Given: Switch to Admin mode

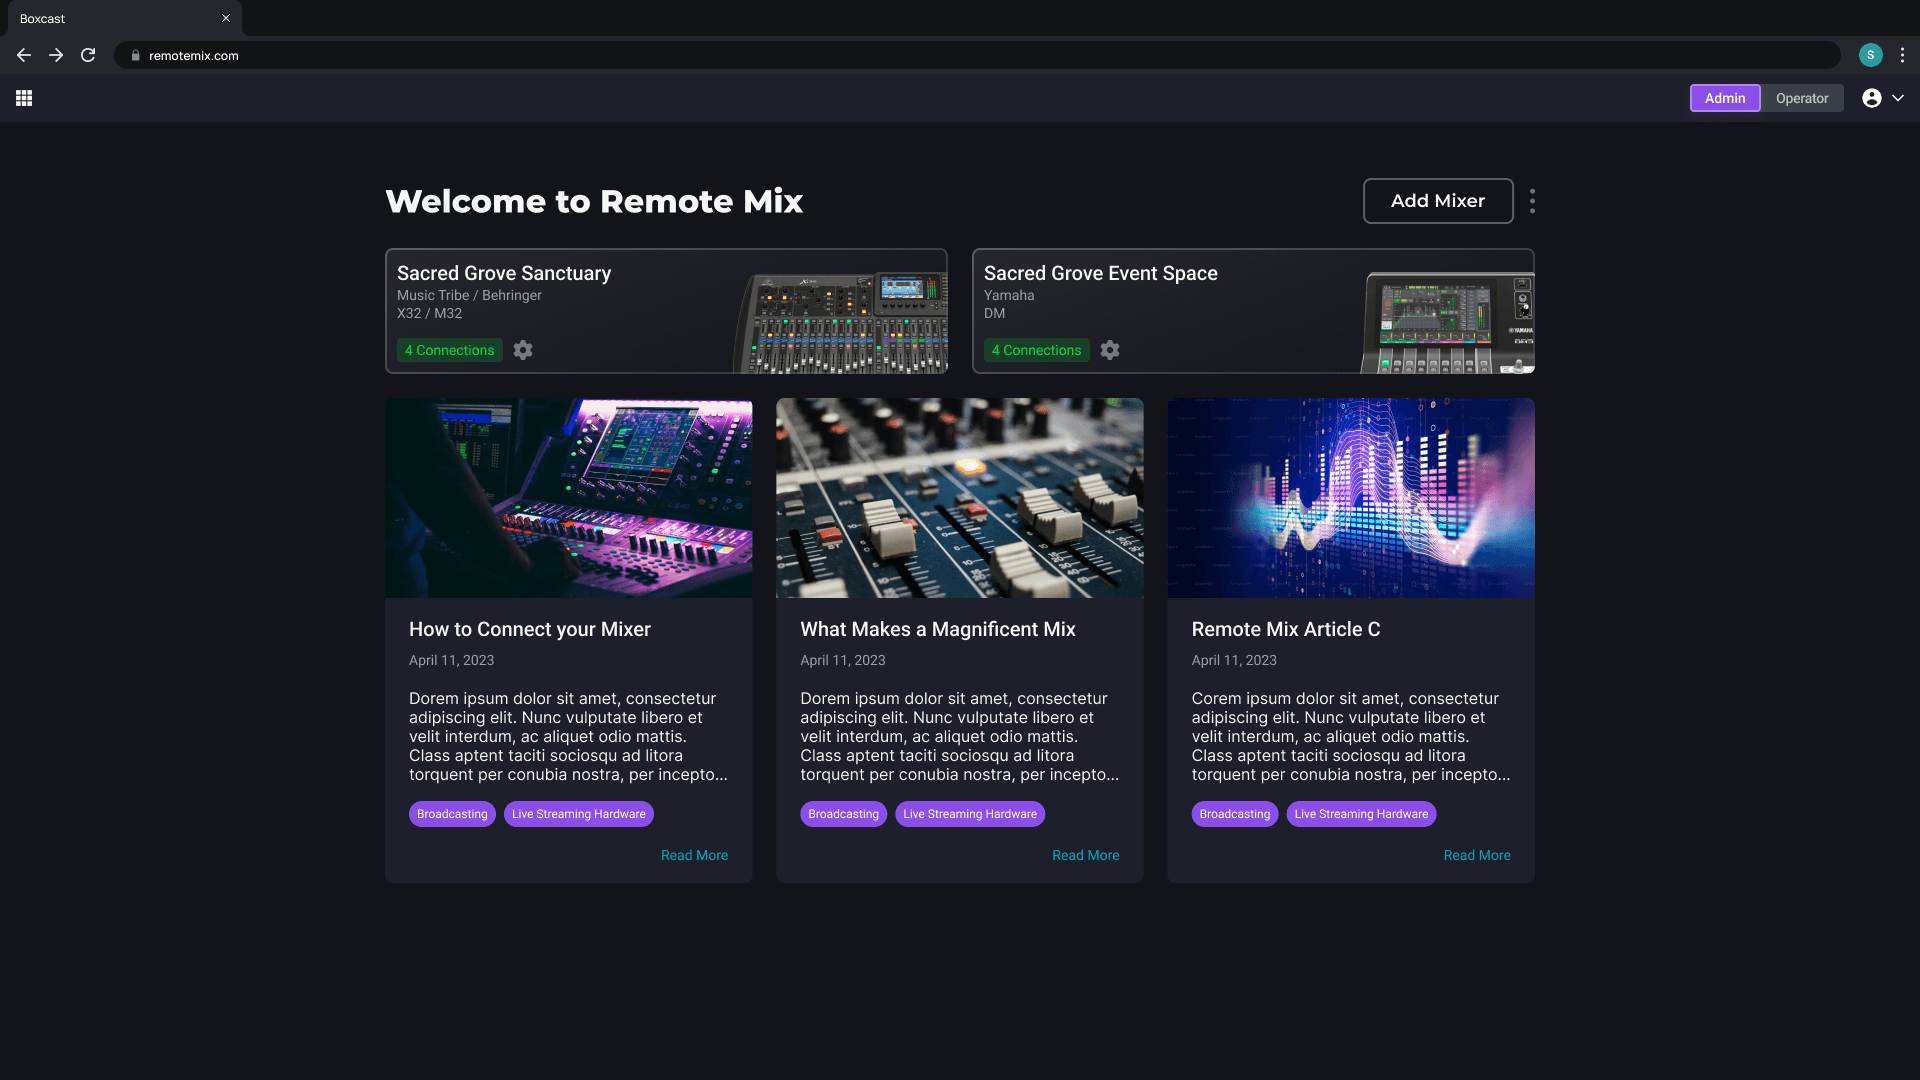Looking at the screenshot, I should [1724, 98].
